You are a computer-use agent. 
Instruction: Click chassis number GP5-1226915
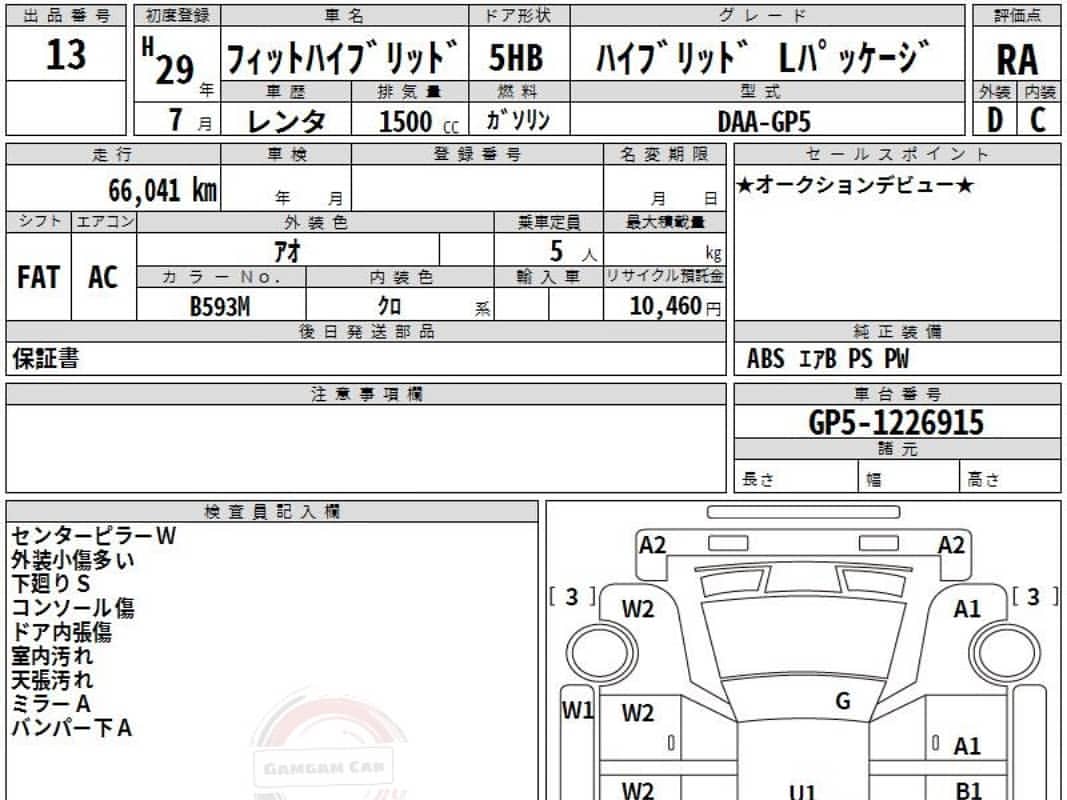point(896,422)
